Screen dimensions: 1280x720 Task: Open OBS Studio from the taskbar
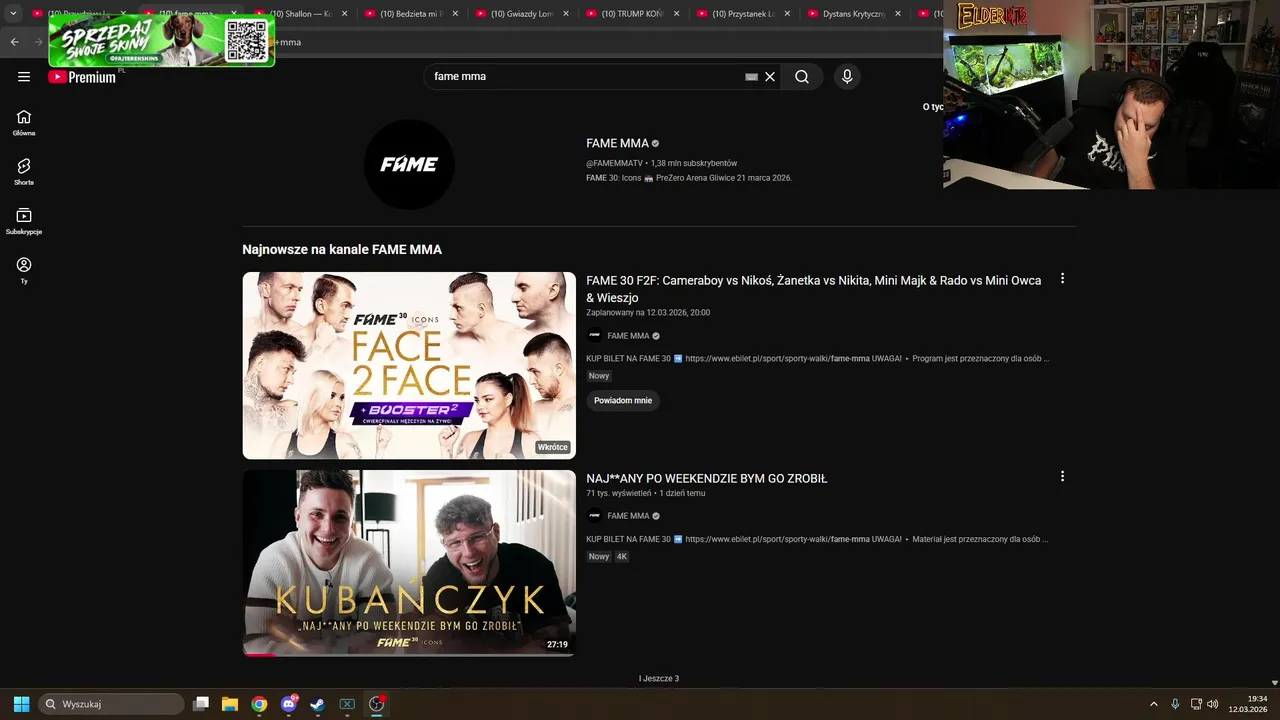[376, 704]
